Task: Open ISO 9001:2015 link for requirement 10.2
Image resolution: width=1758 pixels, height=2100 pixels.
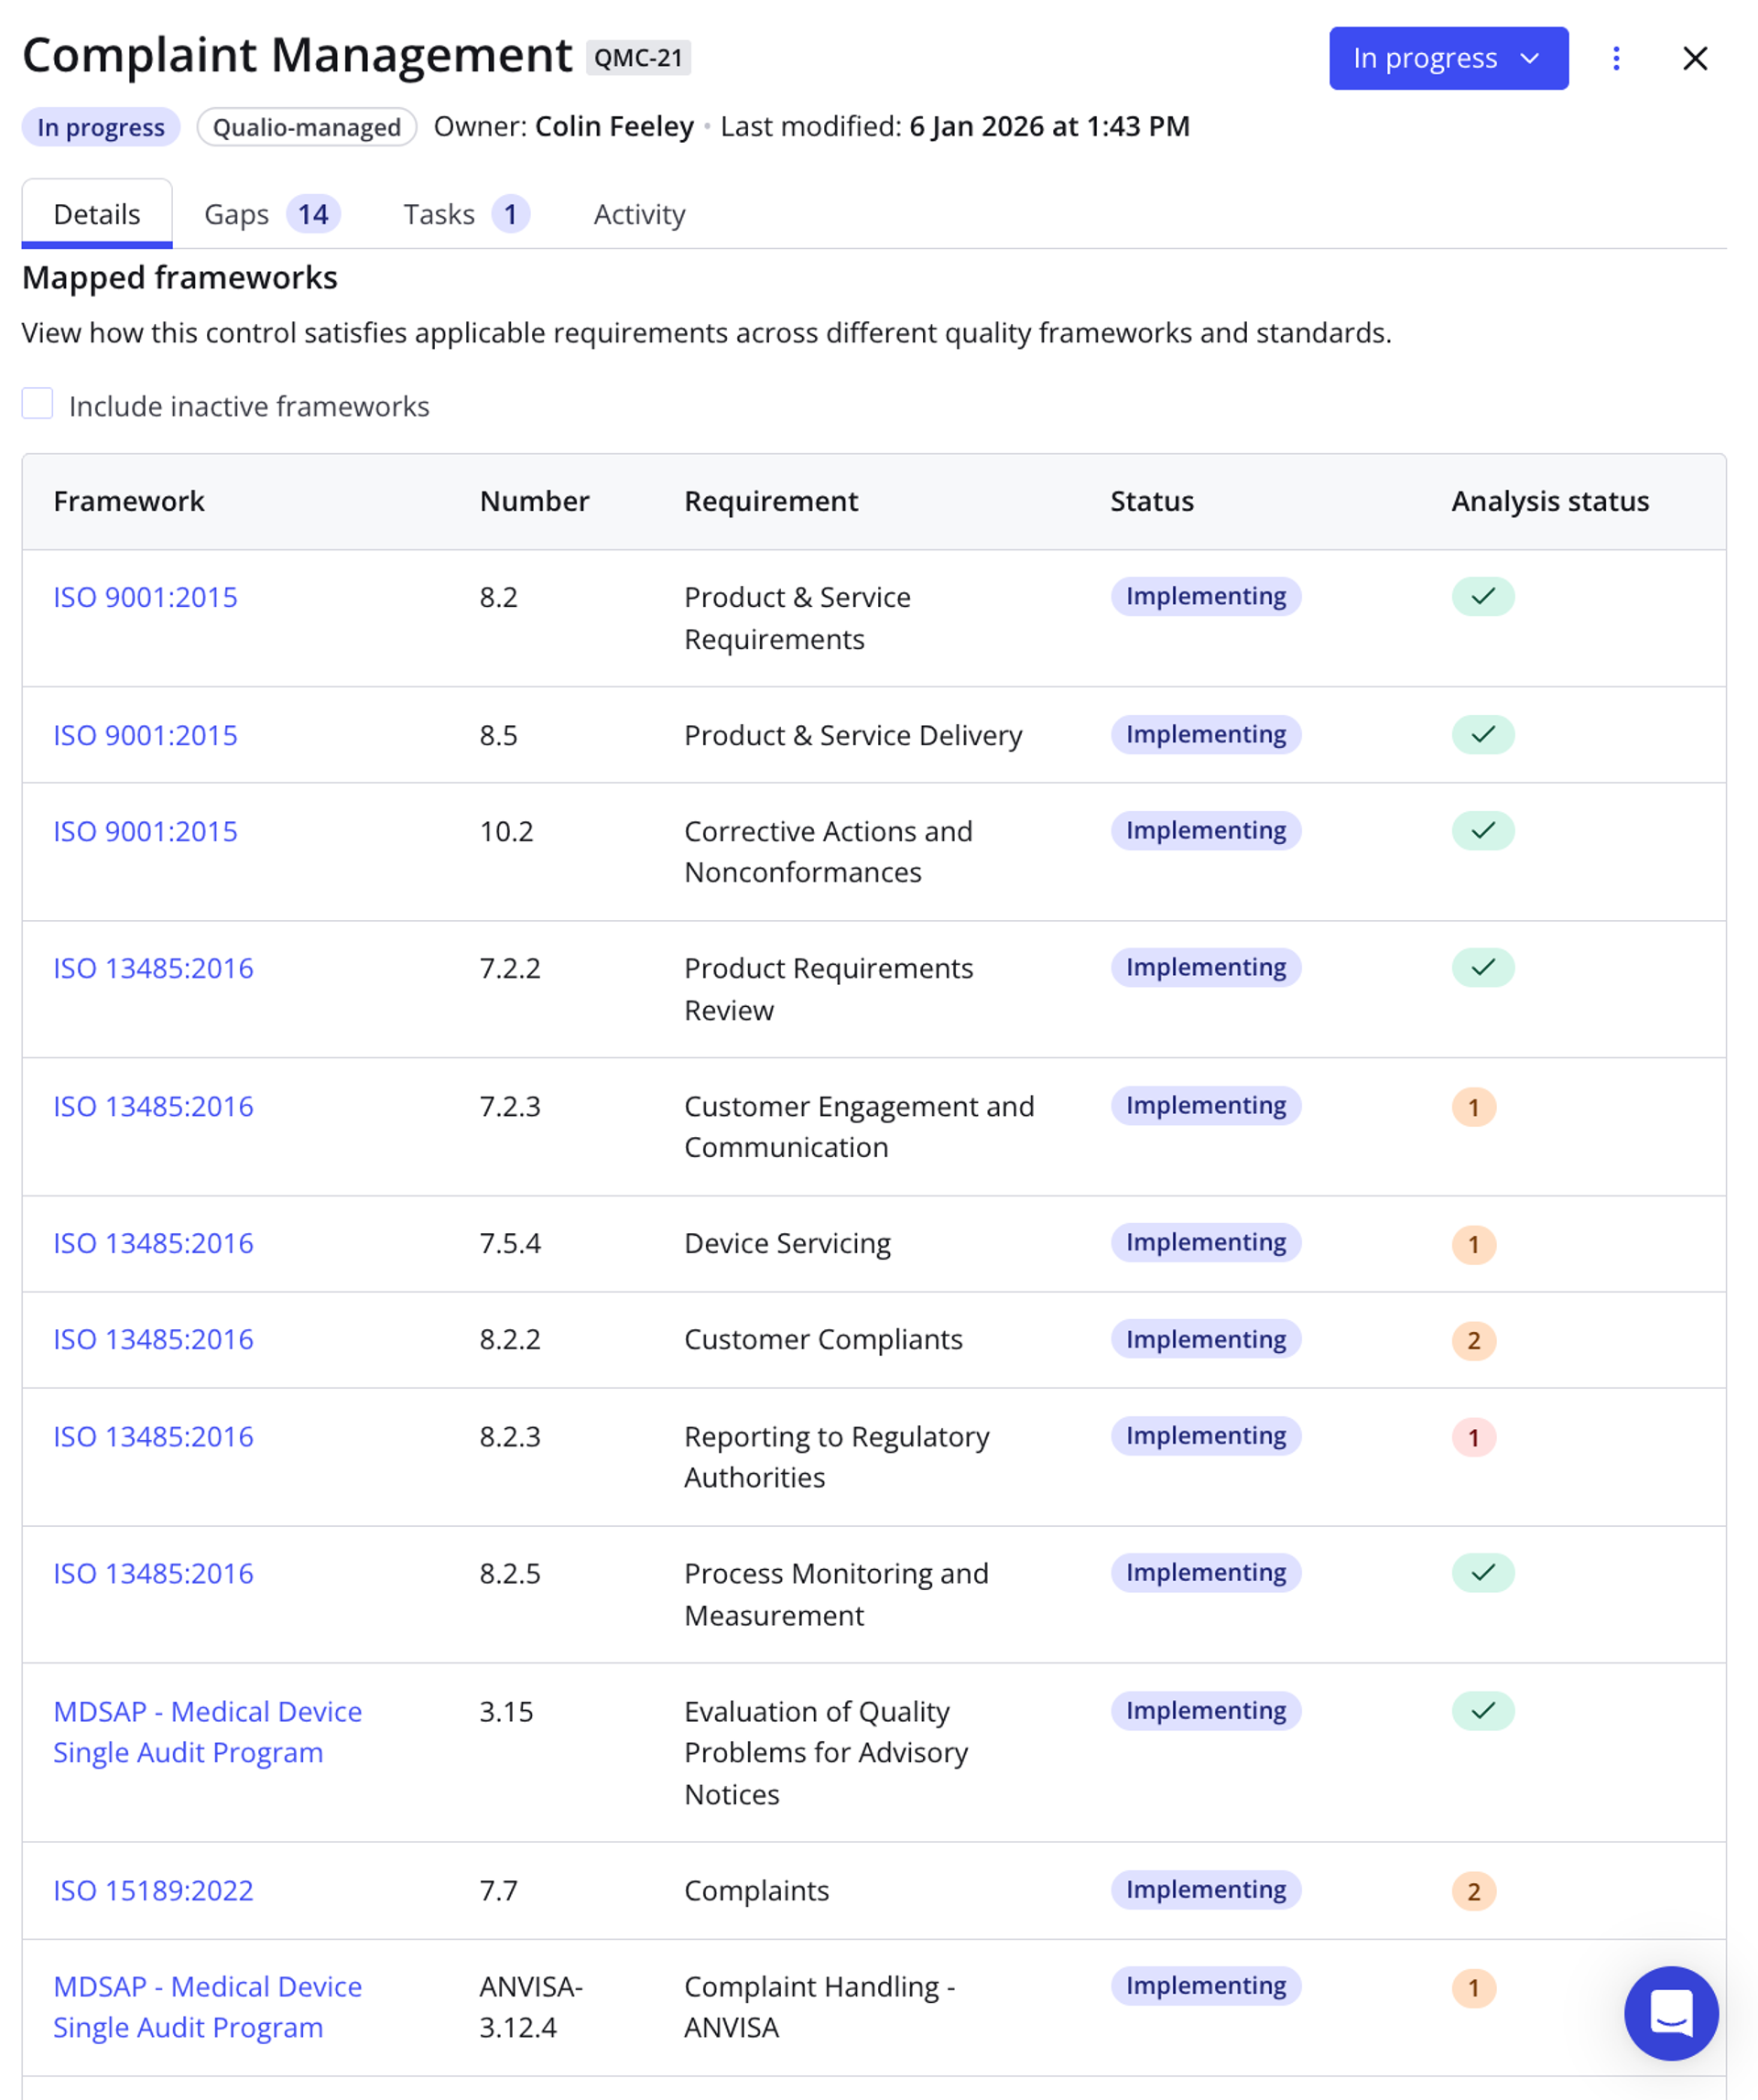Action: pos(145,831)
